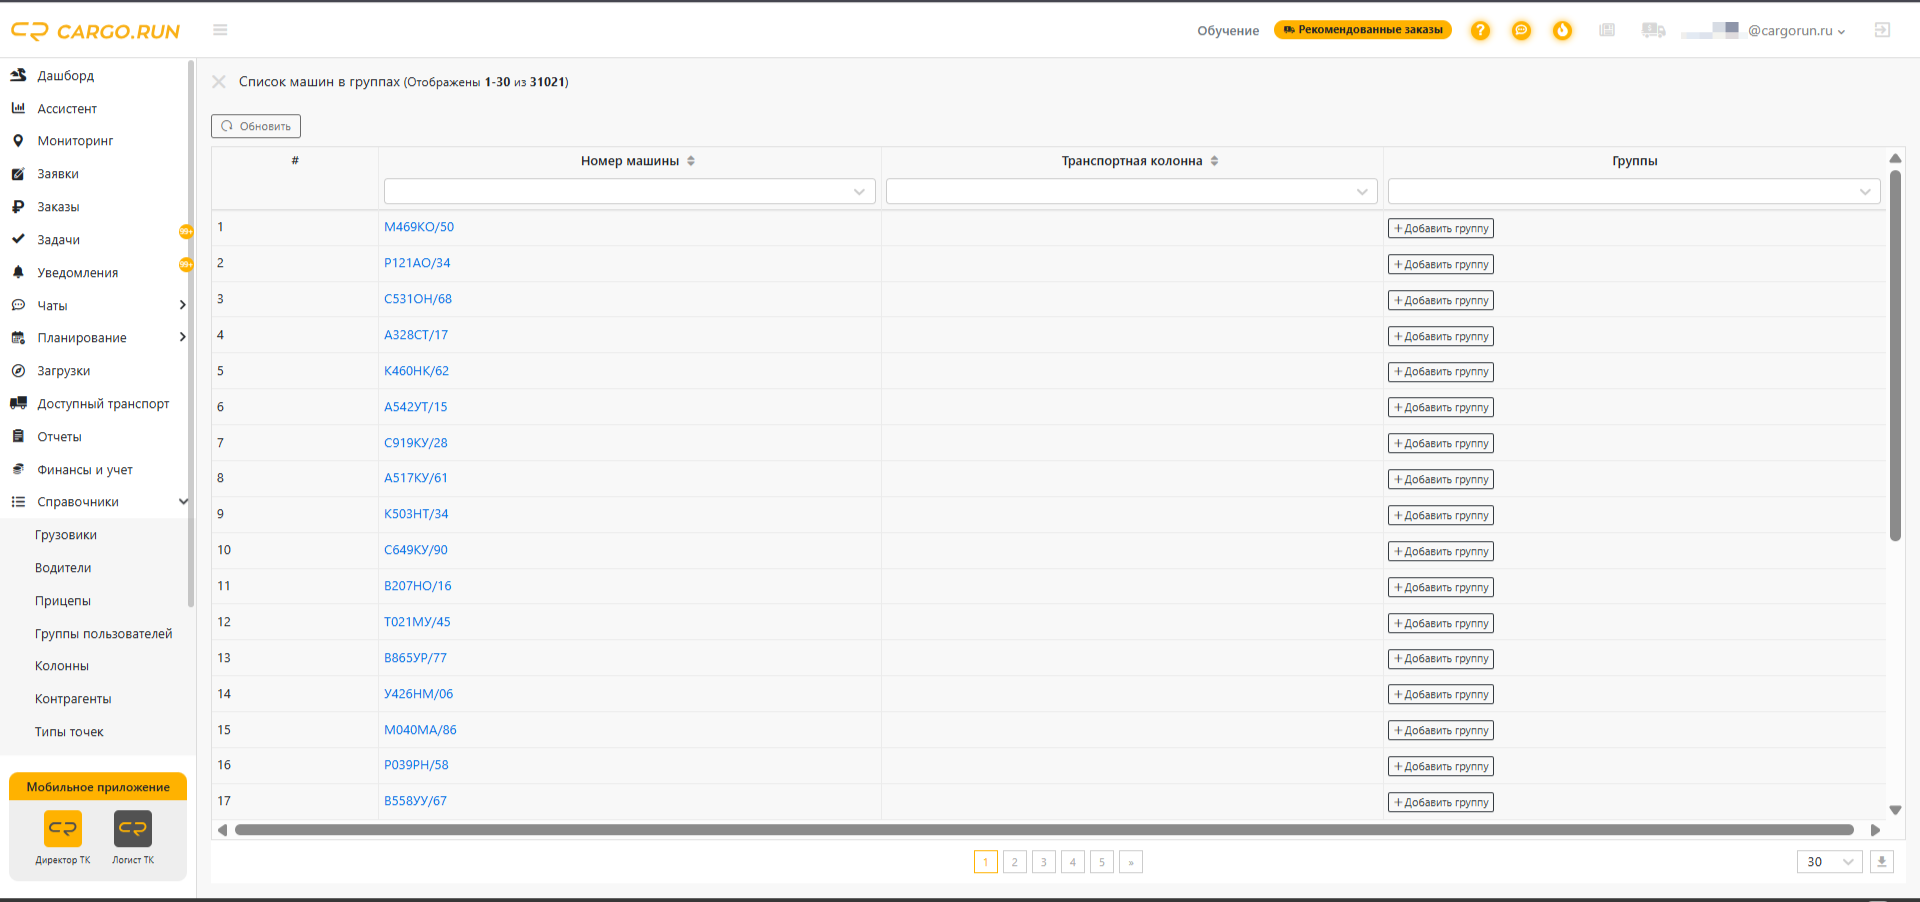
Task: Open the Транспортная колонна filter dropdown
Action: (x=1132, y=191)
